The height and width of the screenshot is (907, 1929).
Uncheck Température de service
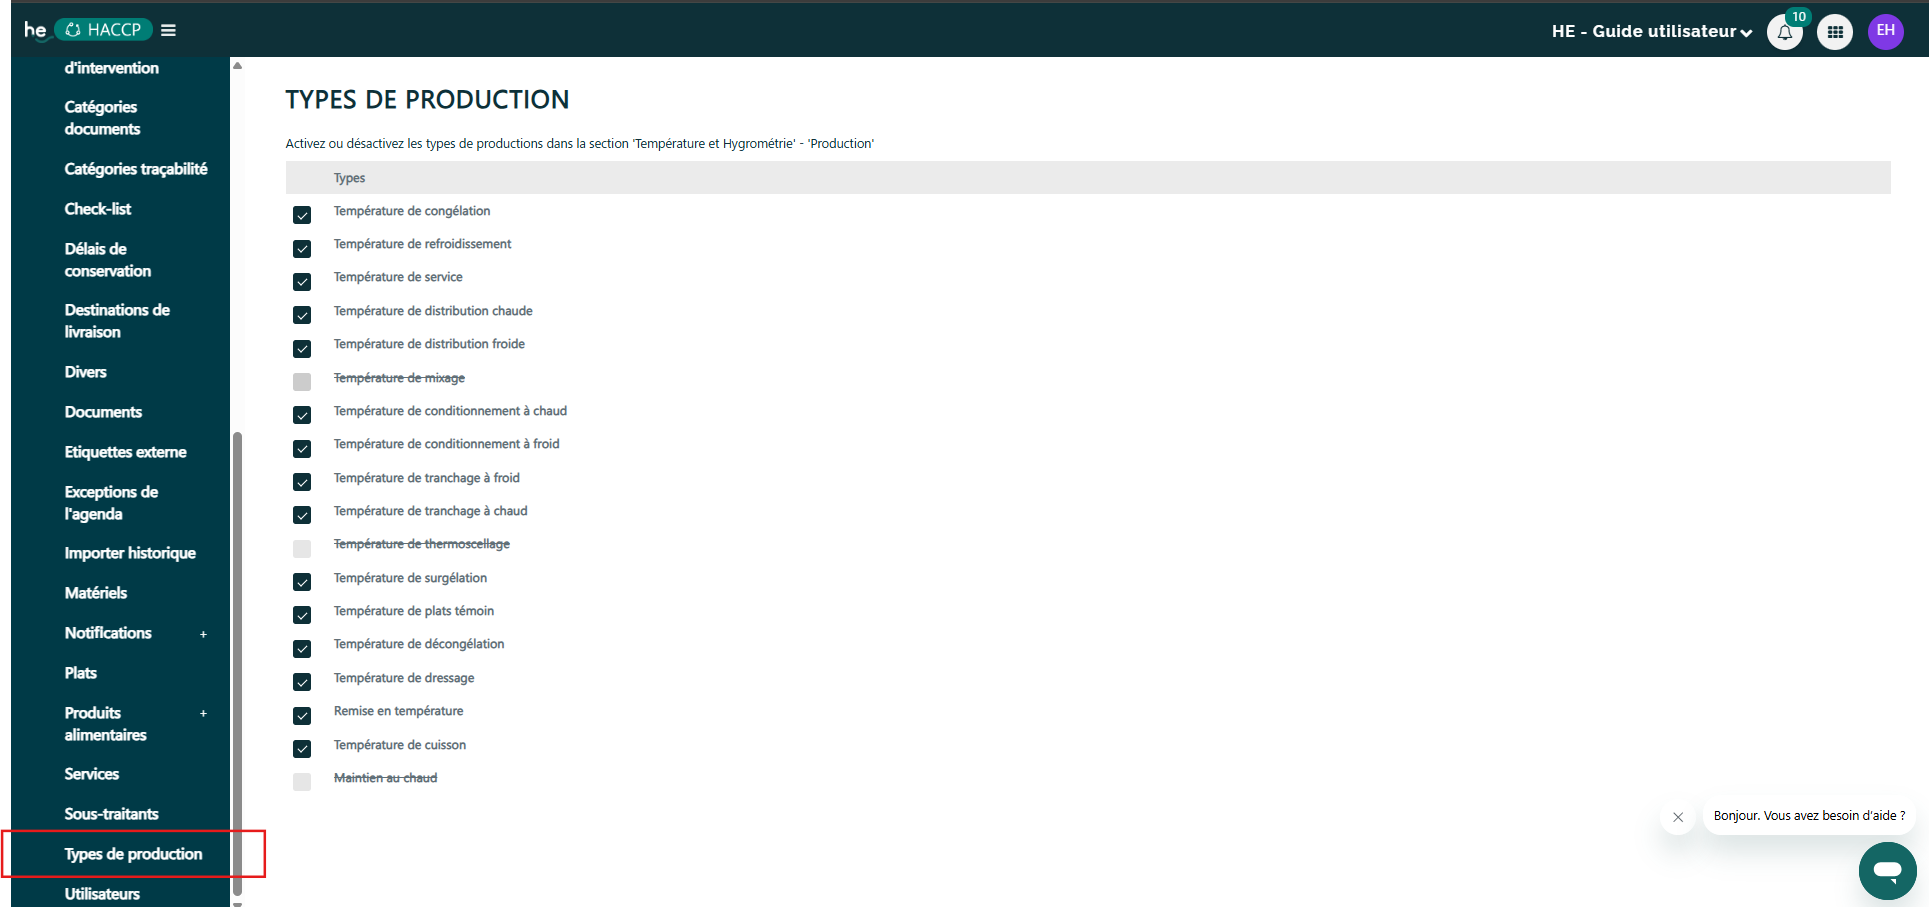[302, 282]
